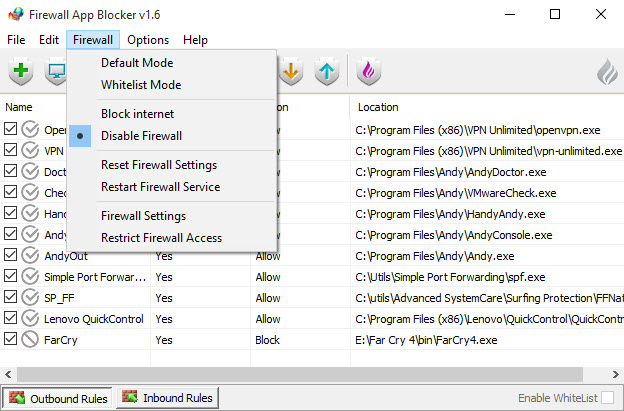Select Reset Firewall Settings menu entry

[158, 165]
